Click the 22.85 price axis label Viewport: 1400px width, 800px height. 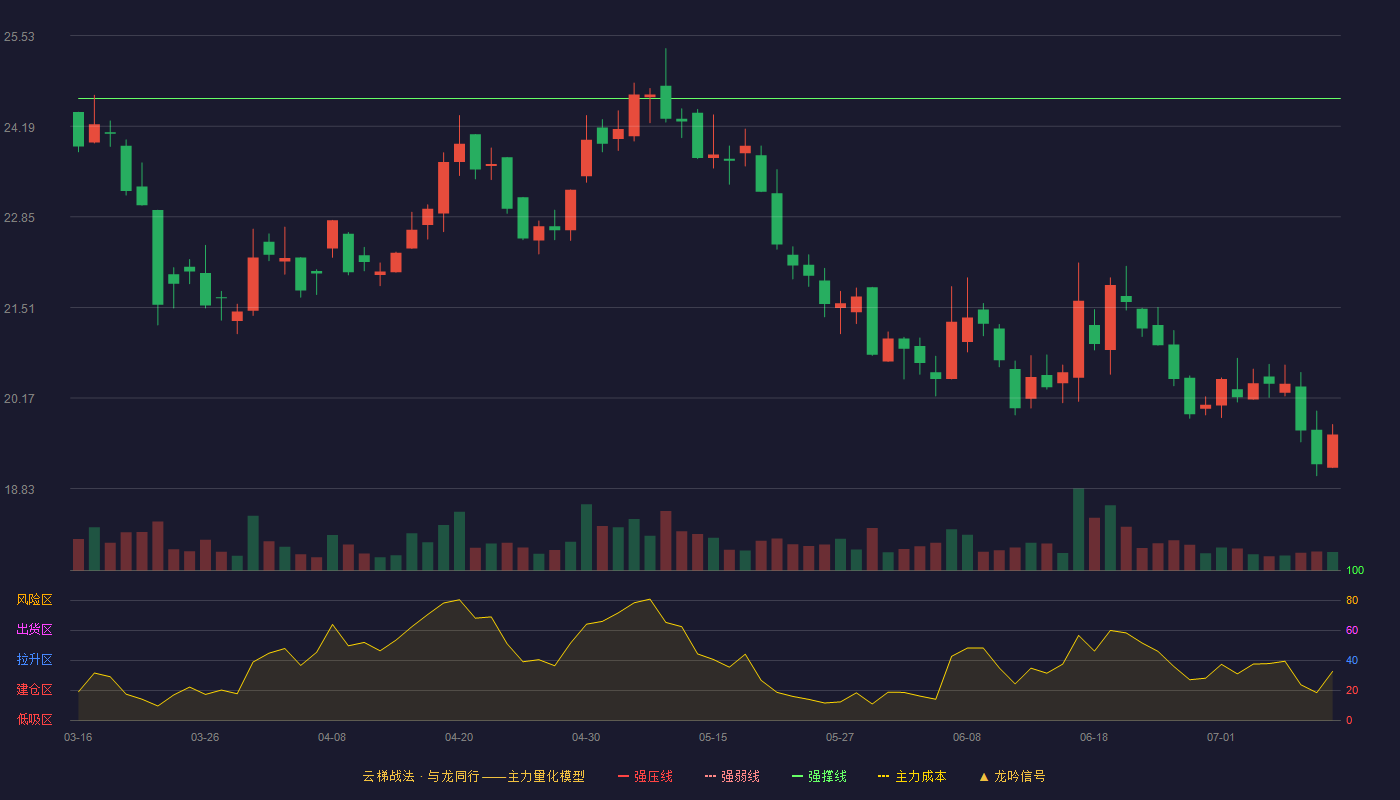click(19, 218)
